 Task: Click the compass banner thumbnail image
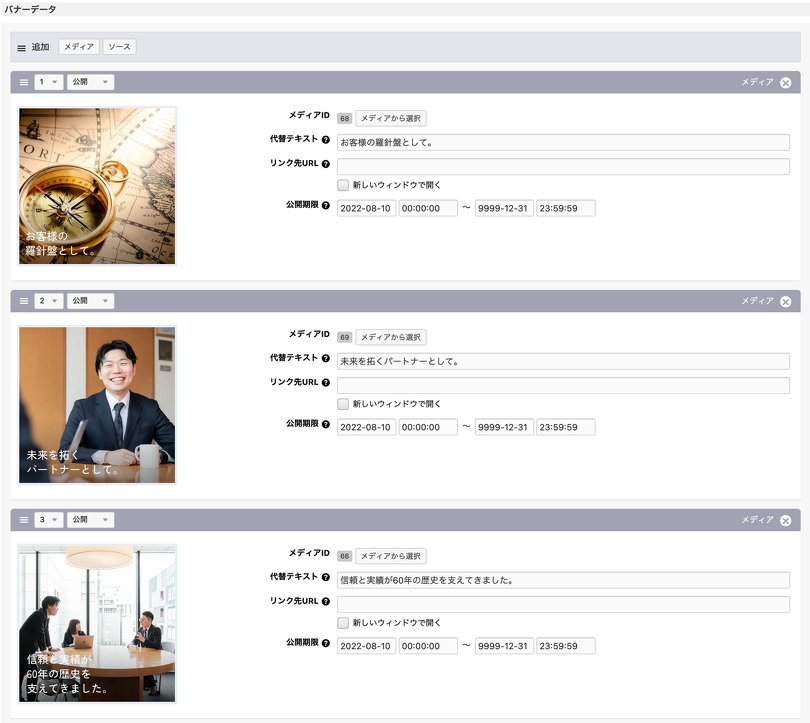click(x=97, y=186)
